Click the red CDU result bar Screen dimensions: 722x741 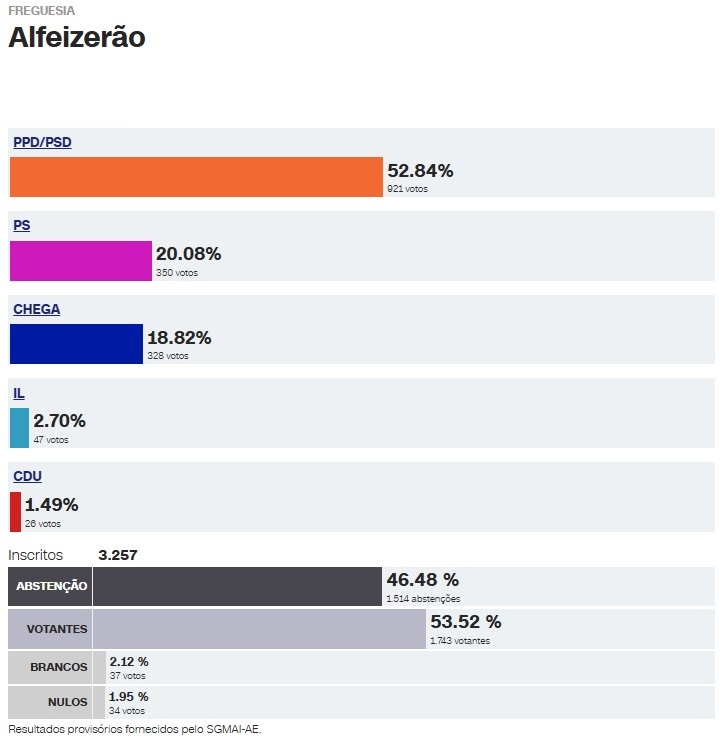coord(15,512)
